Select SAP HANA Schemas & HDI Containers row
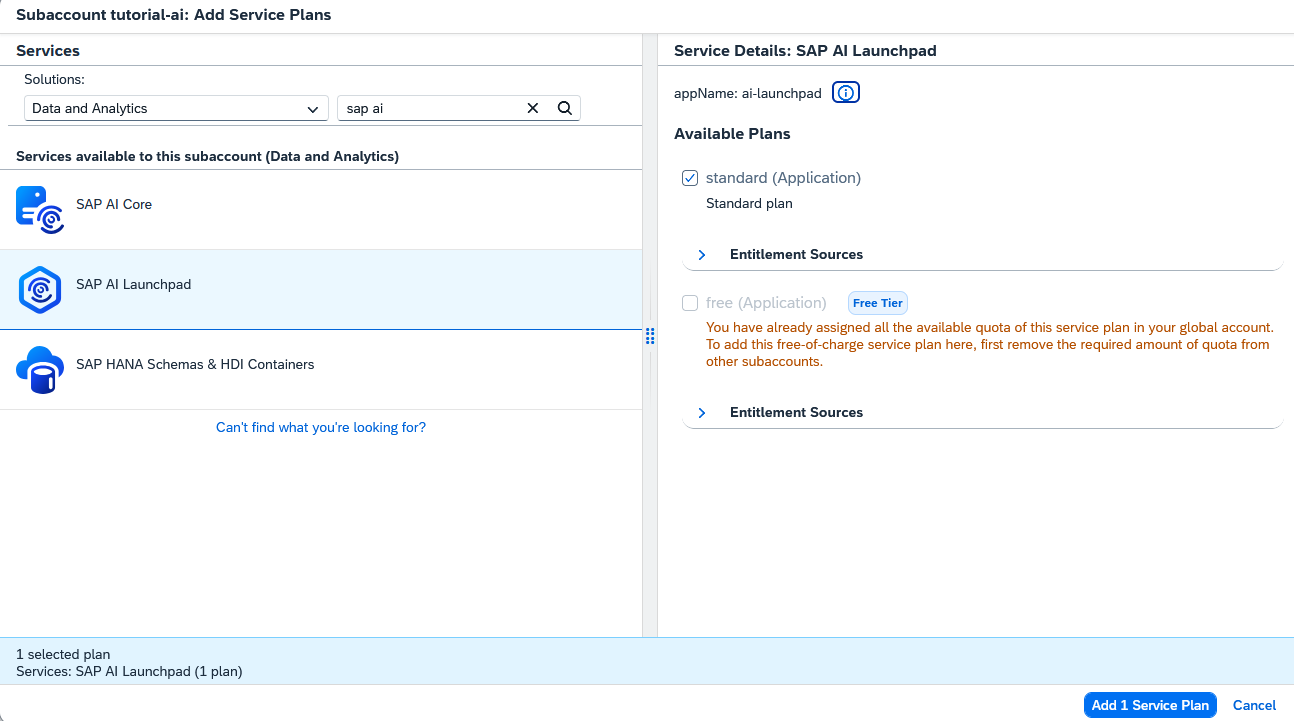 [321, 370]
